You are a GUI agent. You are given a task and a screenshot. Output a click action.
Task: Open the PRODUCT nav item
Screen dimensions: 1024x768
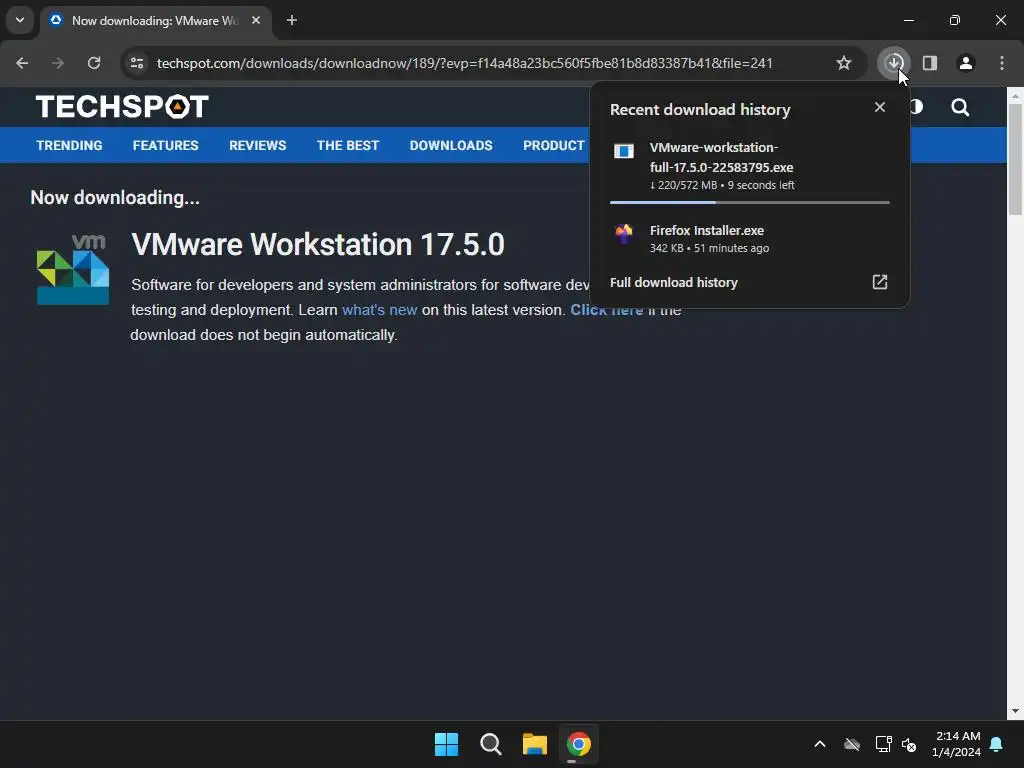click(554, 146)
